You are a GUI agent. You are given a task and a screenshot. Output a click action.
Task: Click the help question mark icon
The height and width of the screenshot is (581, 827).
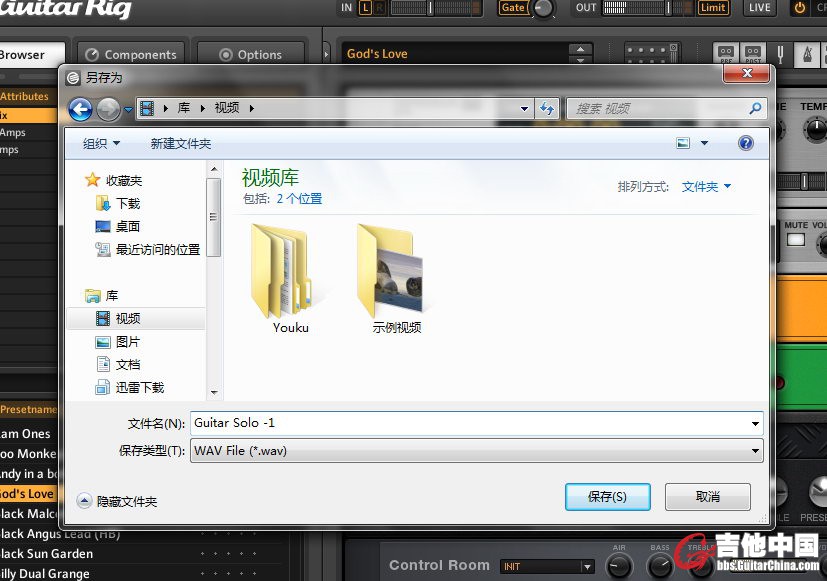click(746, 143)
